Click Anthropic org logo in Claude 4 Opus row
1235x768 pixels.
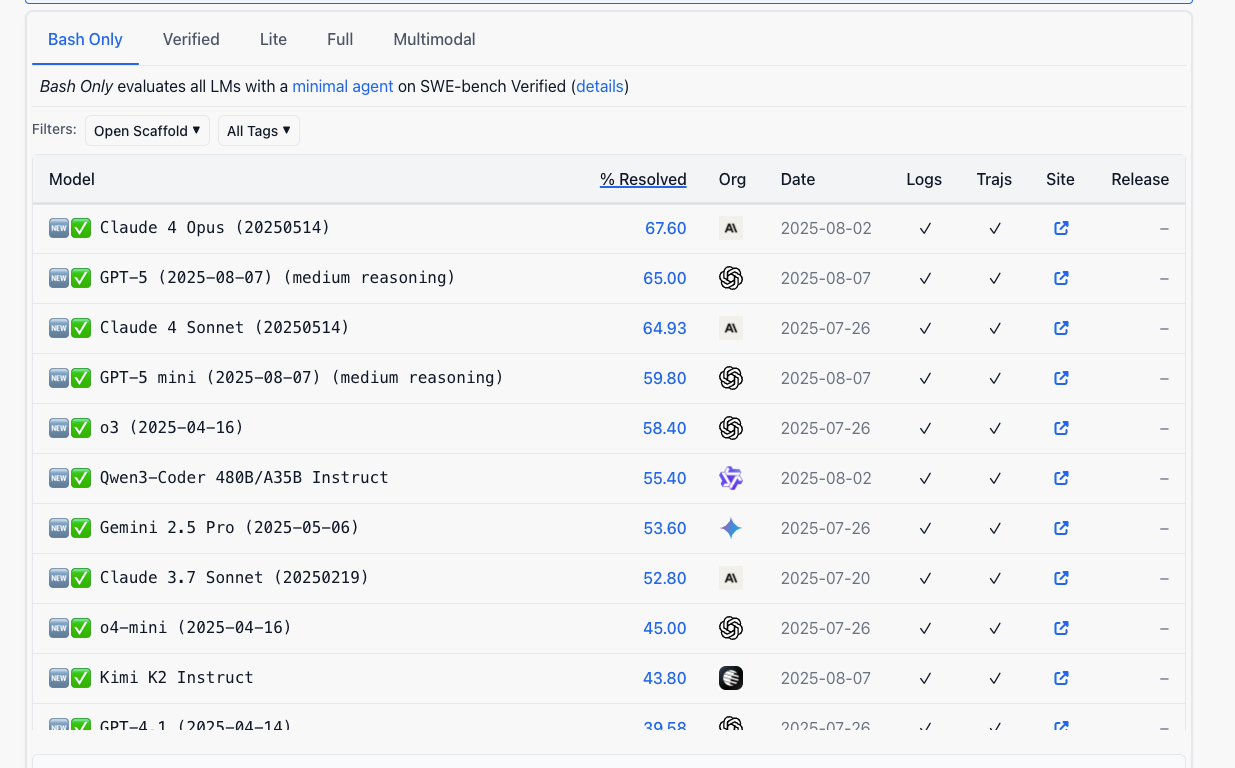(x=731, y=228)
